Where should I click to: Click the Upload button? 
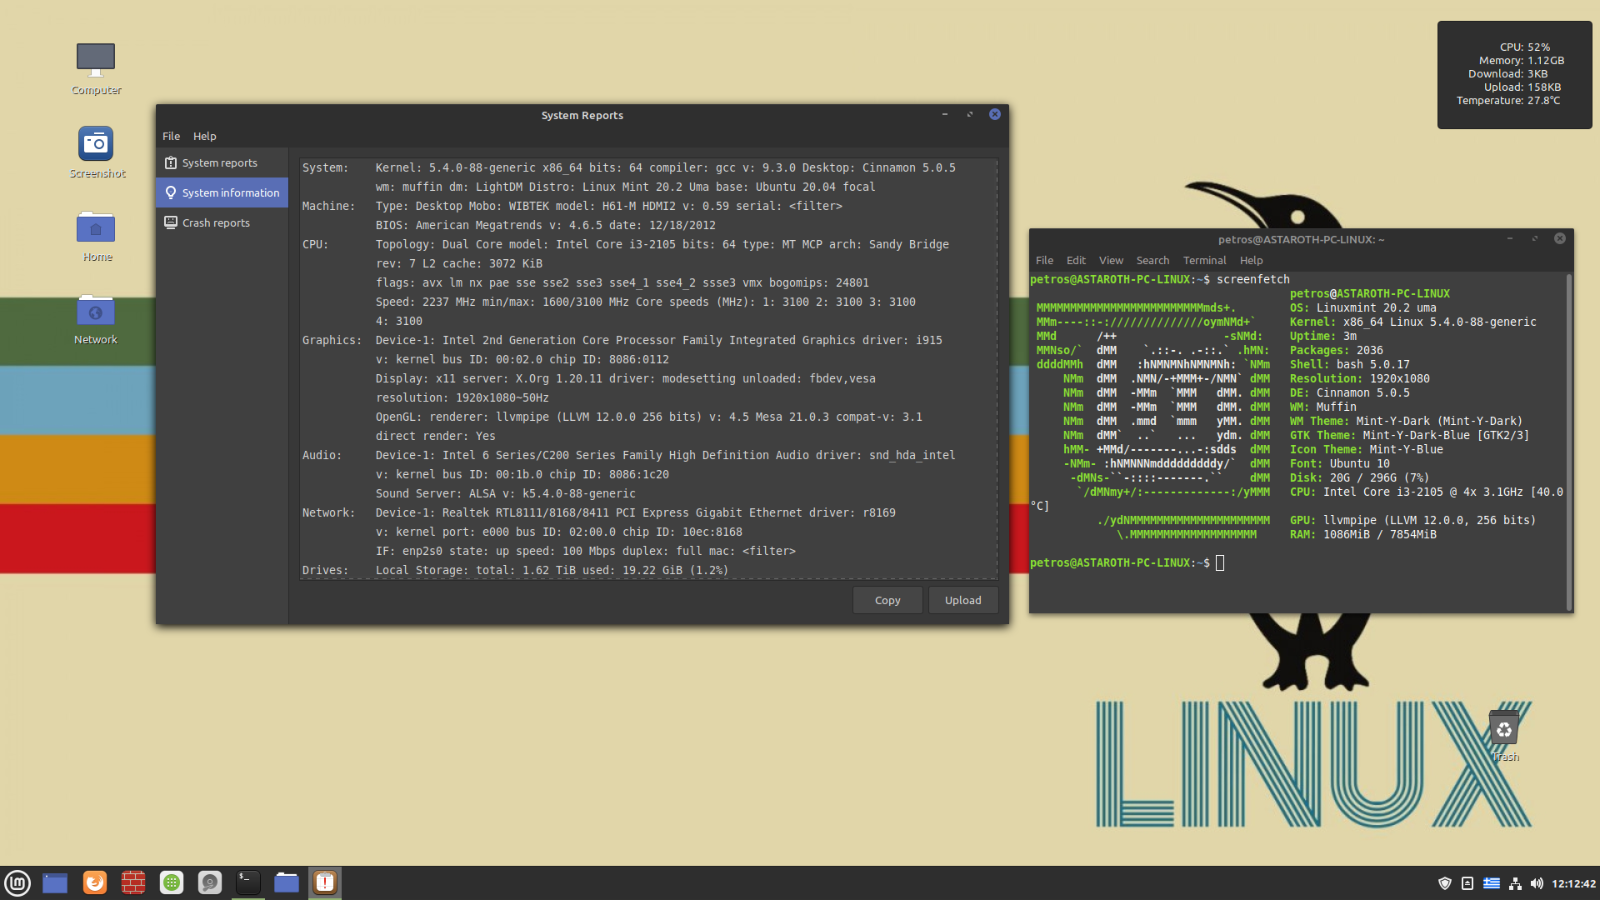[x=963, y=600]
